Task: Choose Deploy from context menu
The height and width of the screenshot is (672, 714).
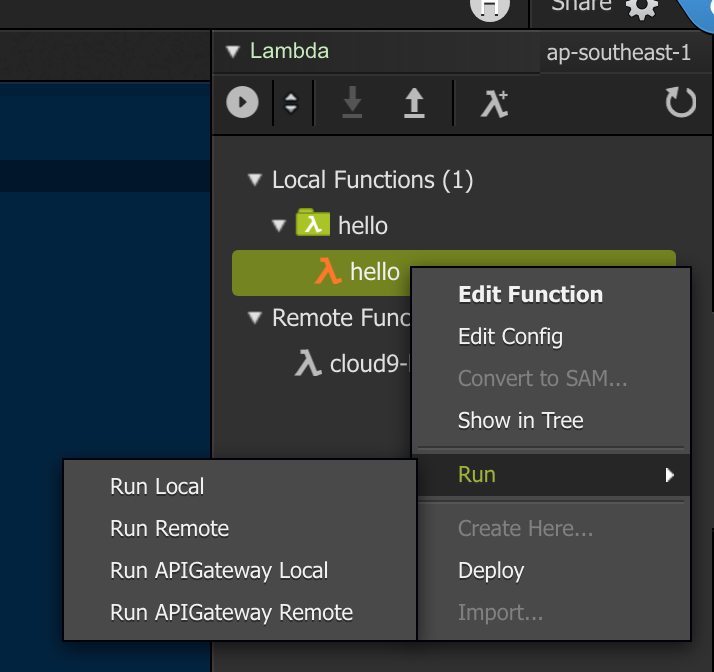Action: coord(491,570)
